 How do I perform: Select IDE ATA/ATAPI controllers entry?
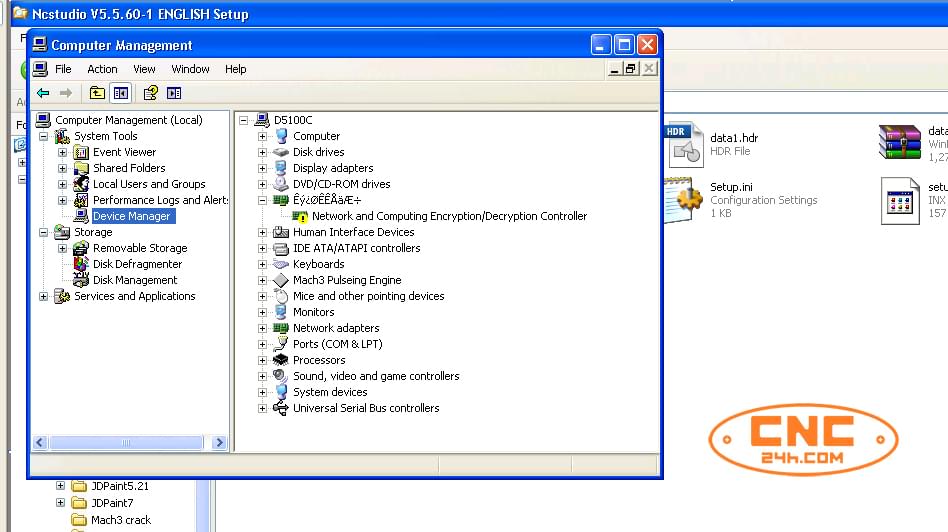[356, 248]
